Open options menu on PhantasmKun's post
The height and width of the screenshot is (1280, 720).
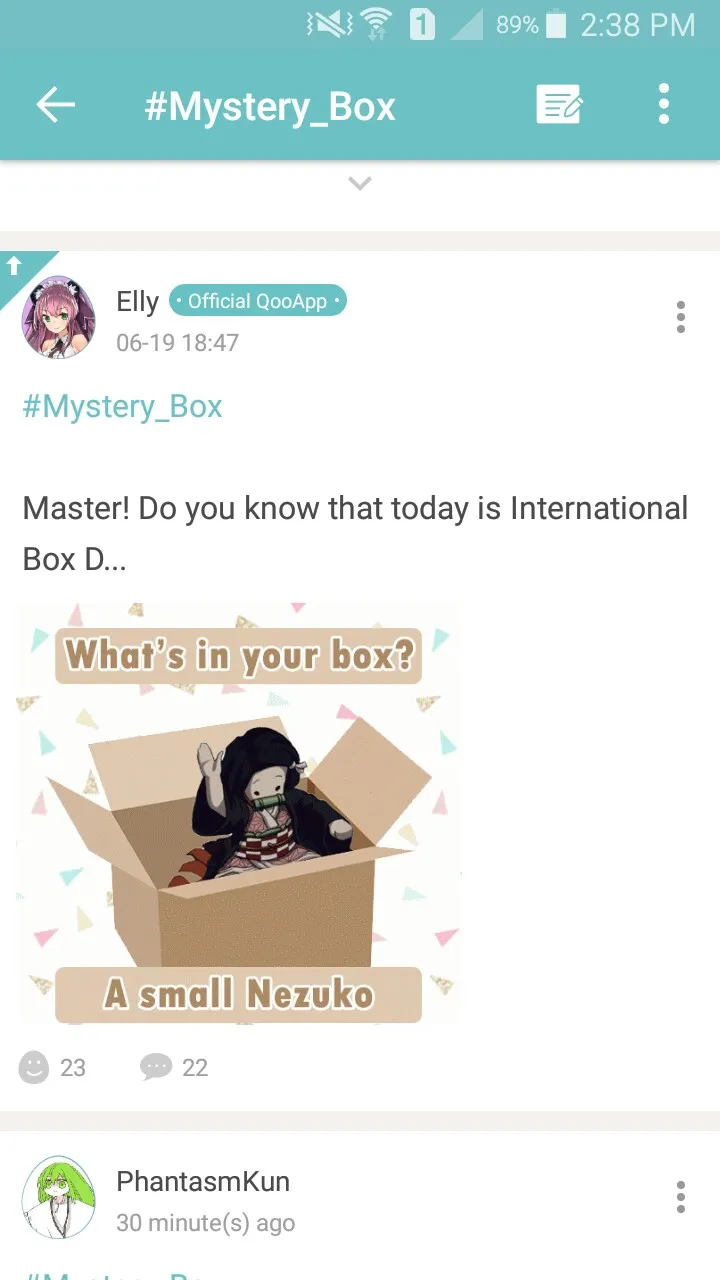click(x=681, y=1197)
